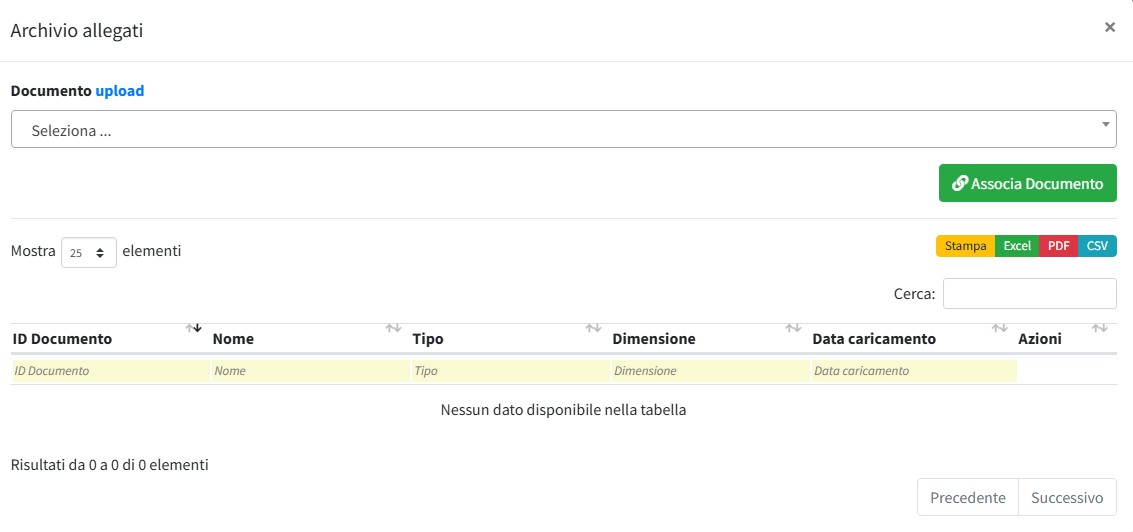
Task: Sort table by ID Documento arrows icon
Action: pos(194,328)
